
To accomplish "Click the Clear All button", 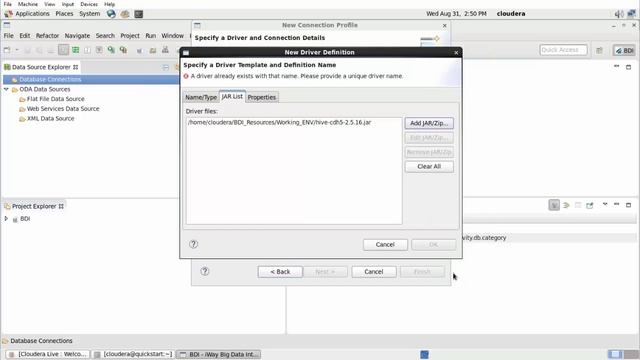I will 429,167.
